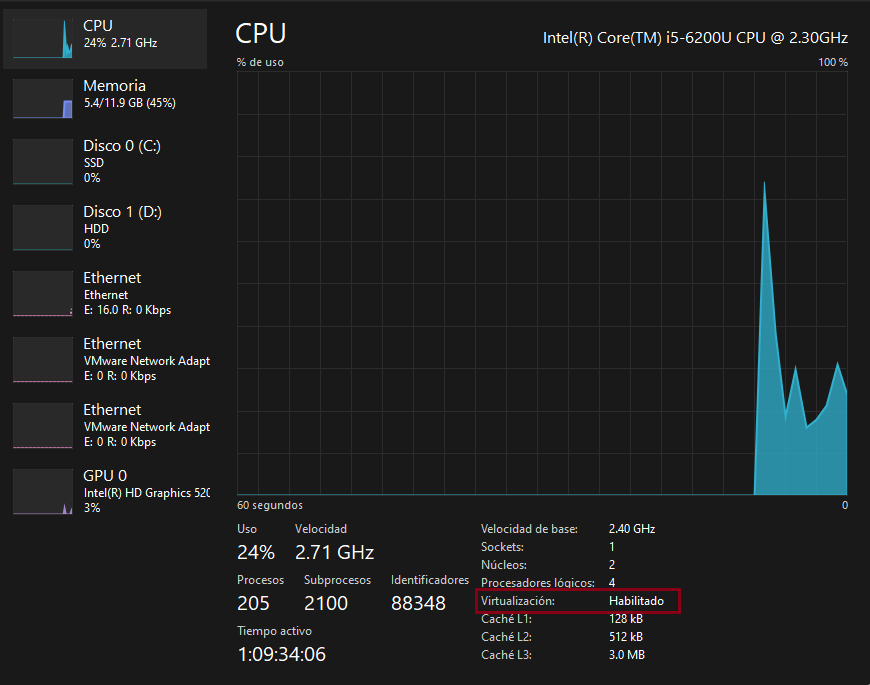Select the Memoria 5.4/11.9 GB label
The image size is (870, 685).
point(129,103)
